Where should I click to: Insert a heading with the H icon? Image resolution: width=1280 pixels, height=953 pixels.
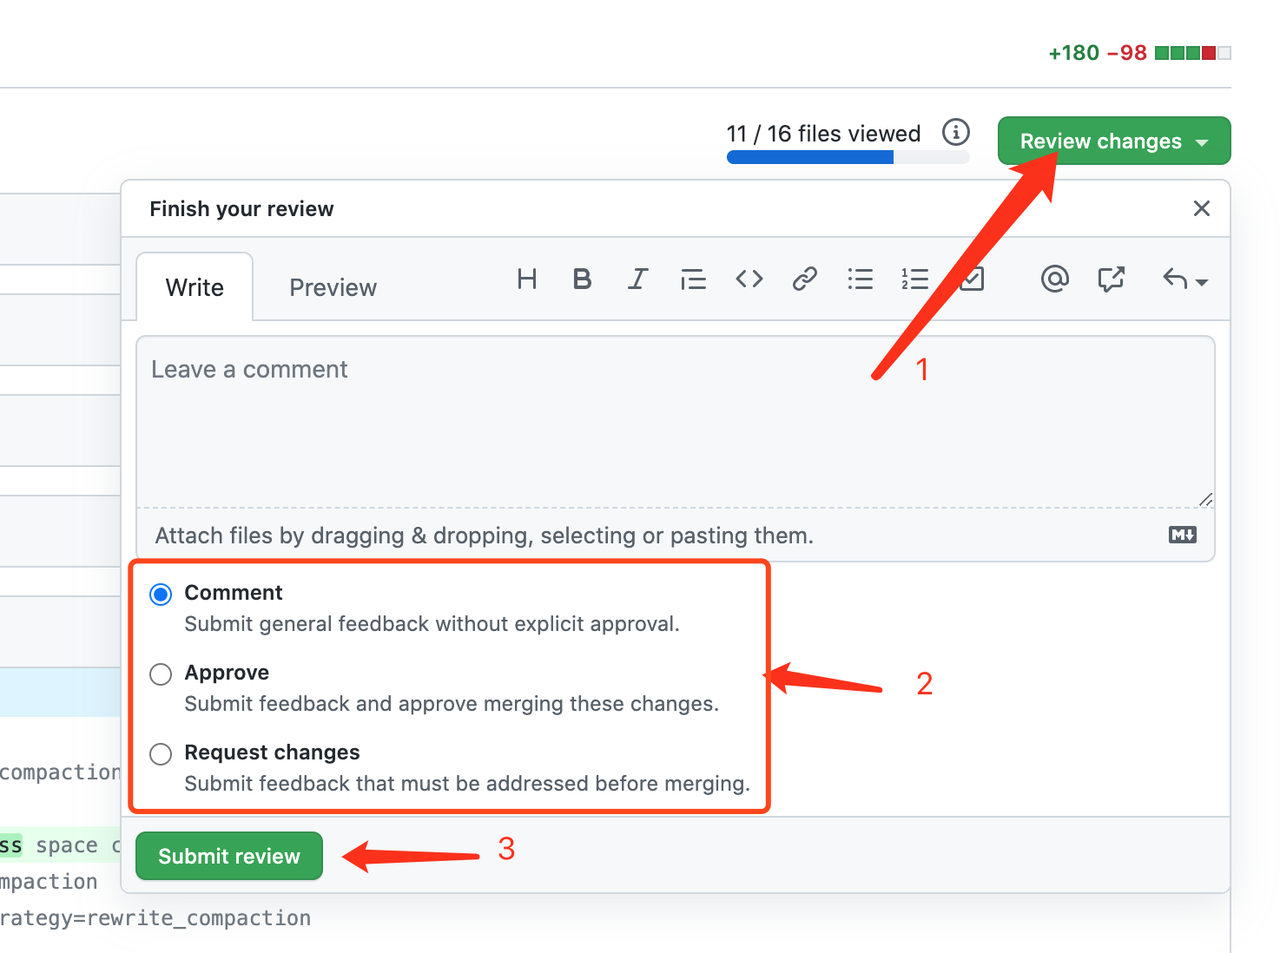point(527,279)
